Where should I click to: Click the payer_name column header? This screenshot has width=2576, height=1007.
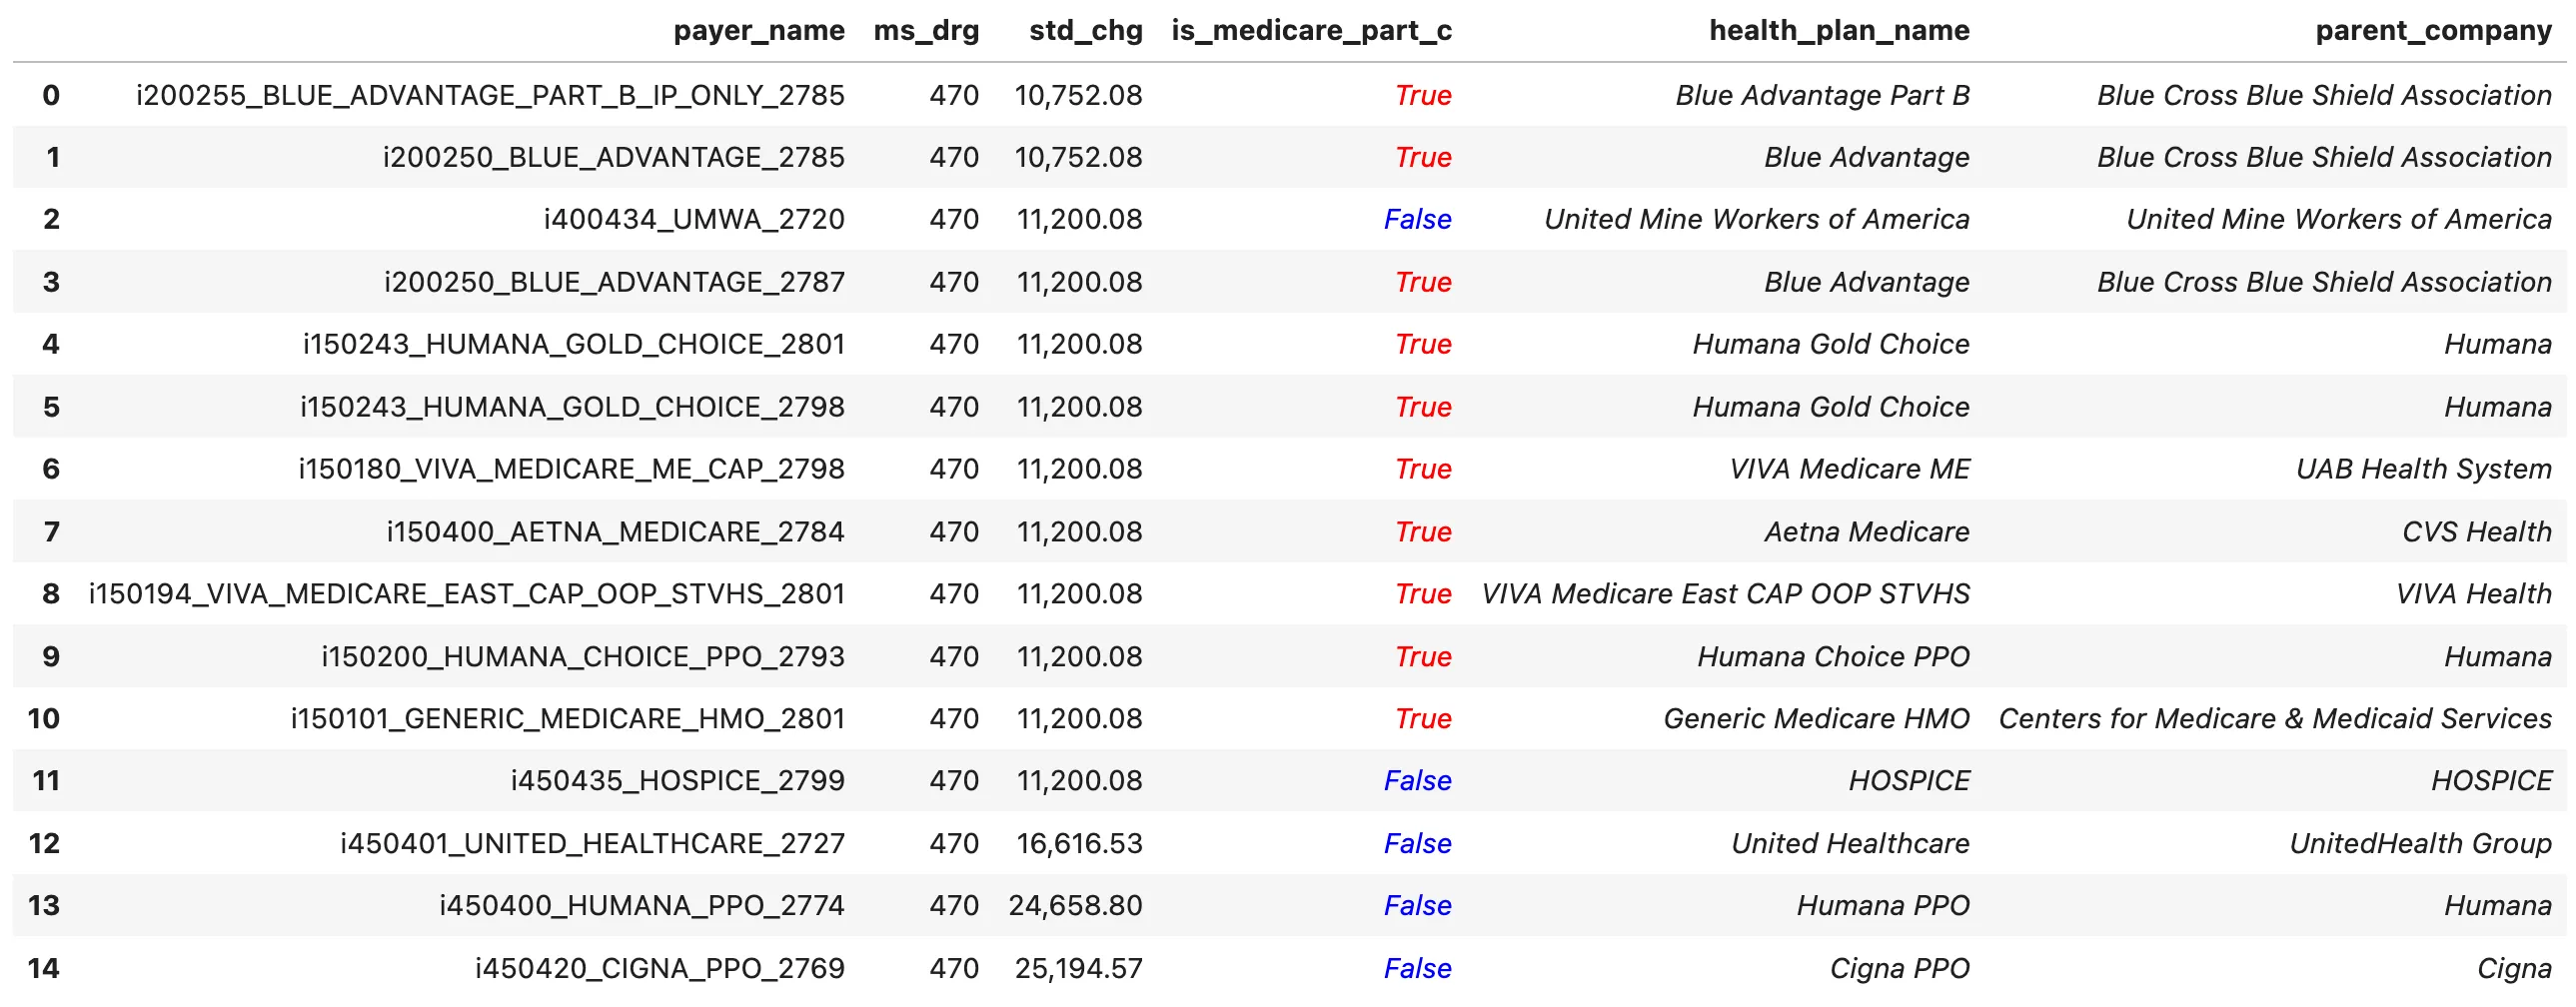pyautogui.click(x=758, y=31)
